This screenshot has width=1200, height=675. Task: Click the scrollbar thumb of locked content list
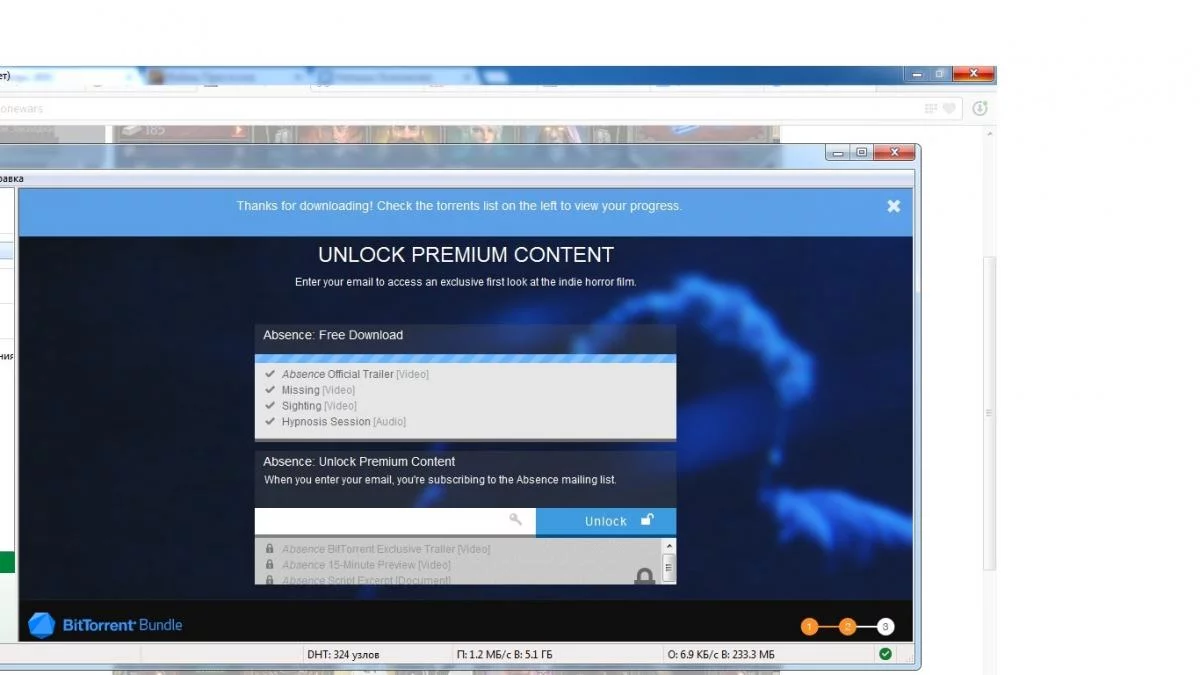(669, 568)
